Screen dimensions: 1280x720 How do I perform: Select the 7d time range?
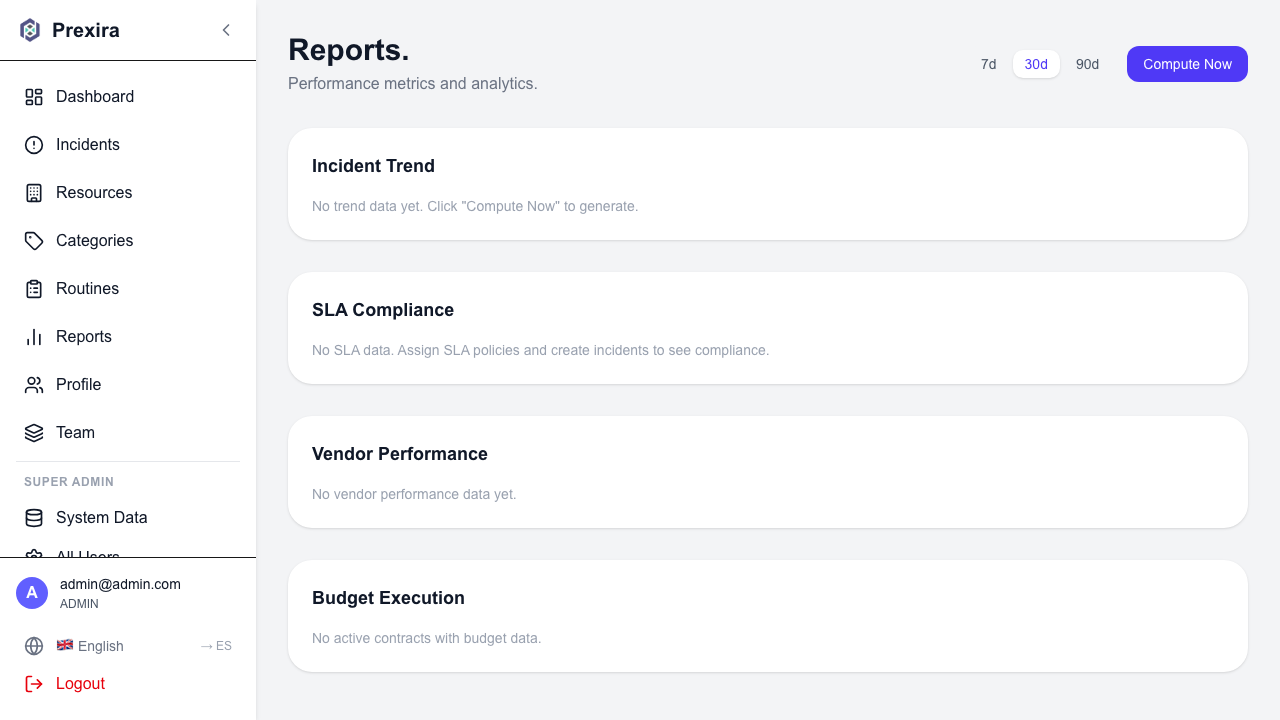point(988,64)
